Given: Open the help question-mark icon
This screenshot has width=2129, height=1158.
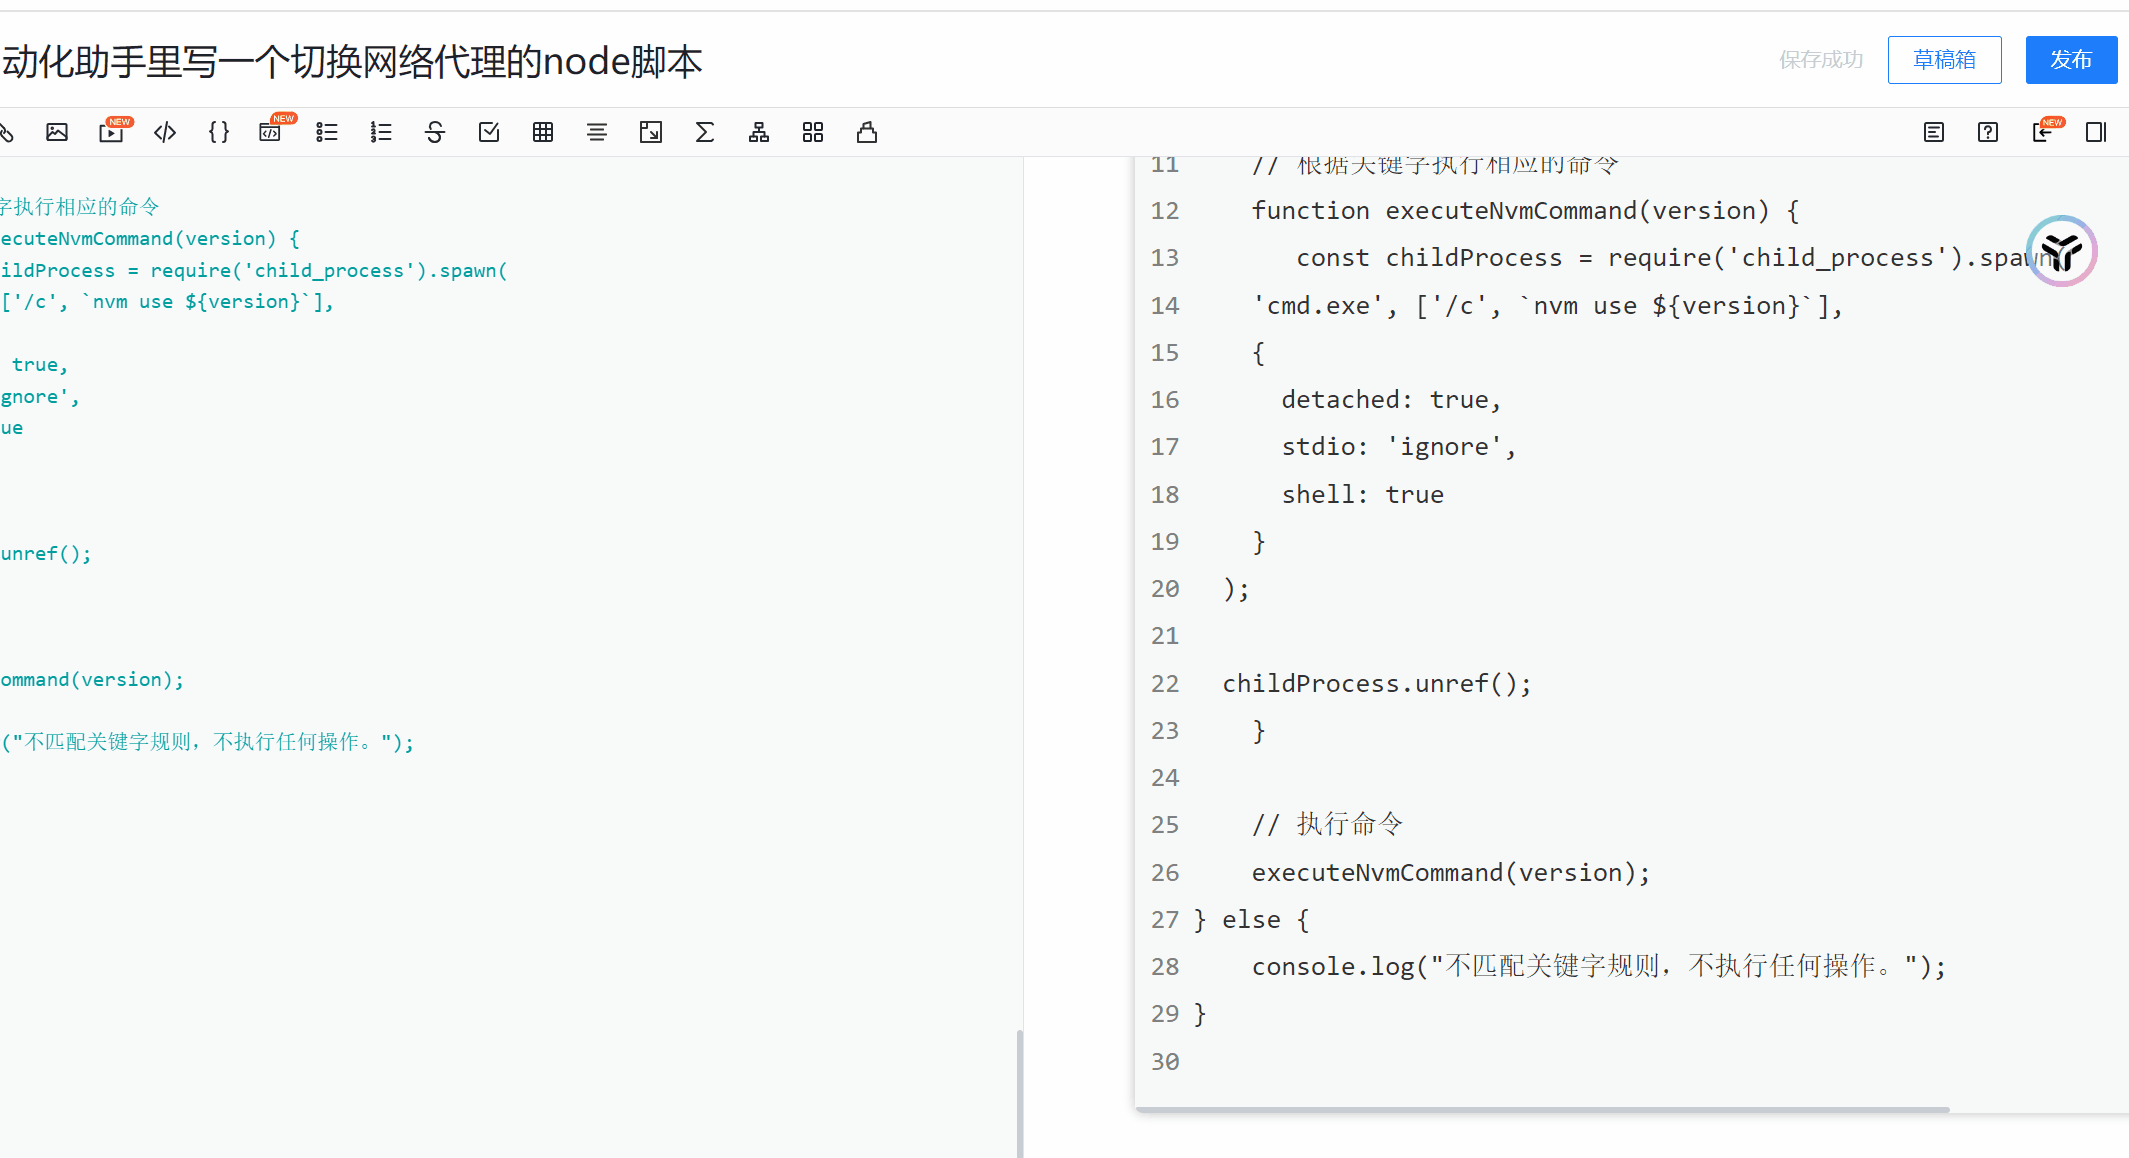Looking at the screenshot, I should (1988, 132).
